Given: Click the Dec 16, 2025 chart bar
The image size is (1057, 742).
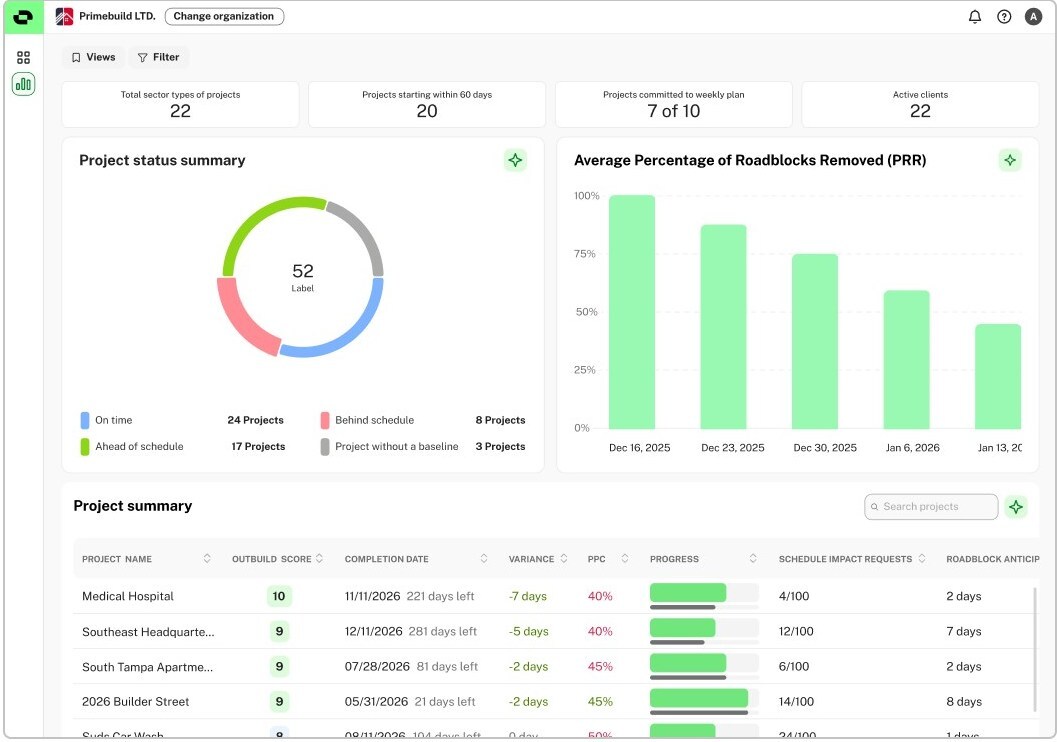Looking at the screenshot, I should pyautogui.click(x=632, y=312).
